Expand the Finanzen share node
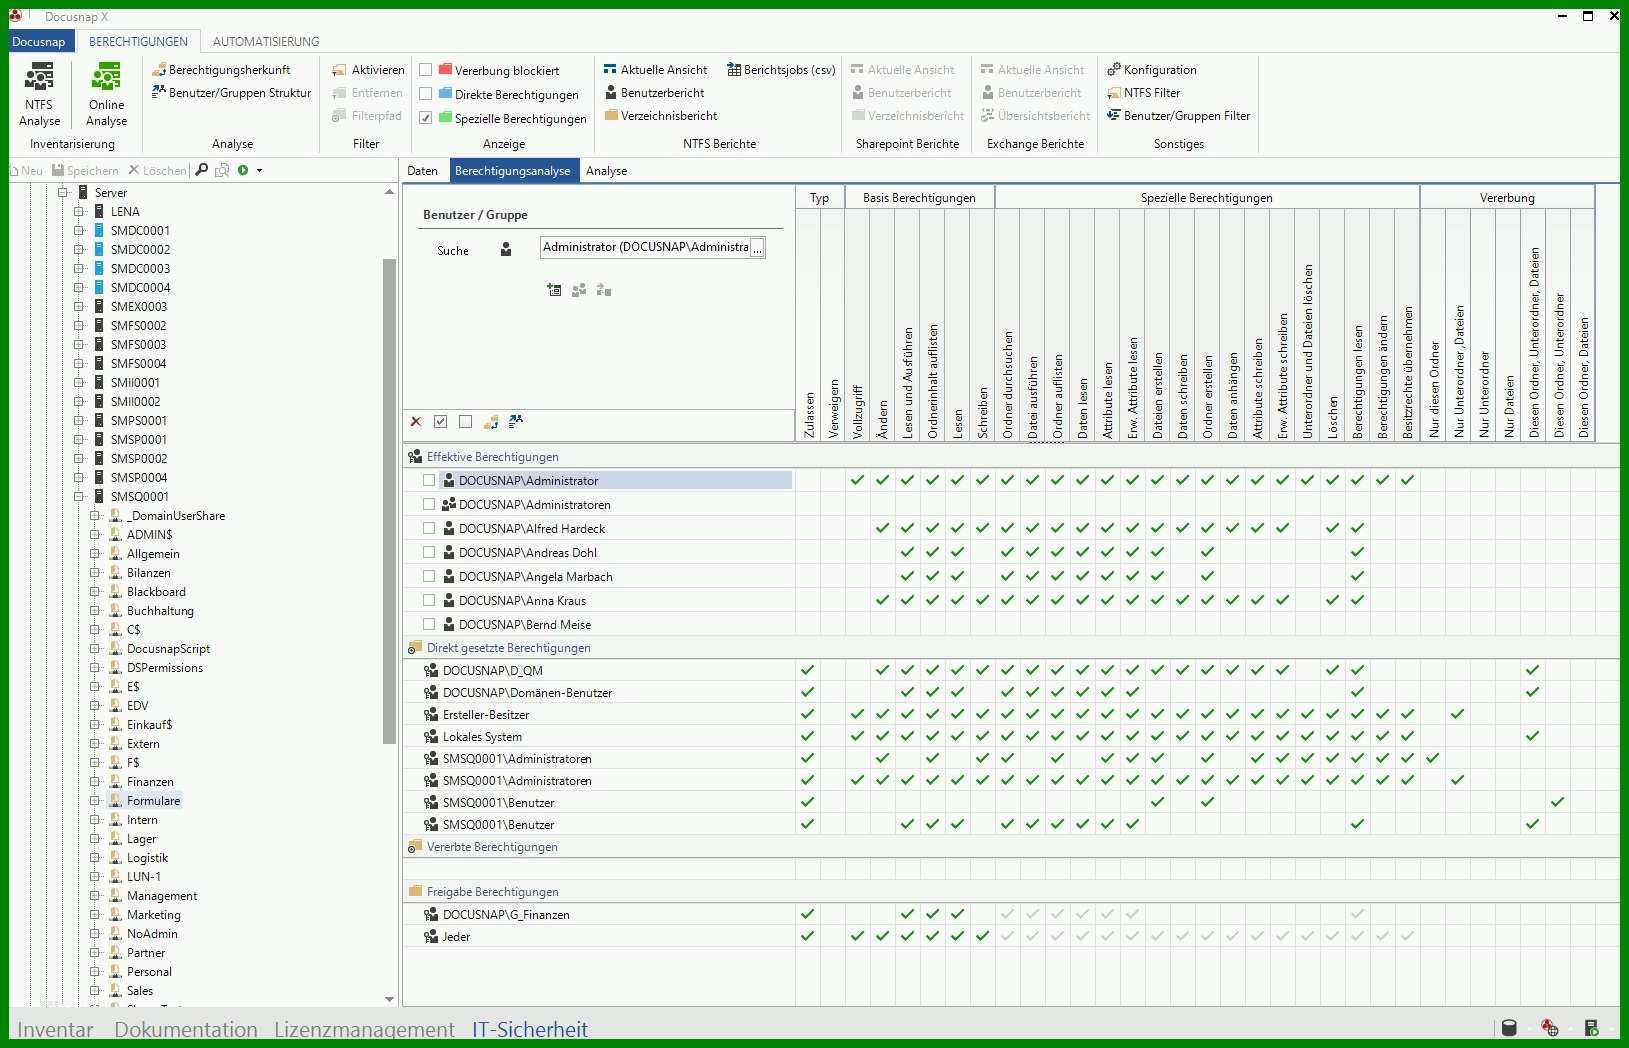Viewport: 1629px width, 1048px height. click(x=94, y=781)
